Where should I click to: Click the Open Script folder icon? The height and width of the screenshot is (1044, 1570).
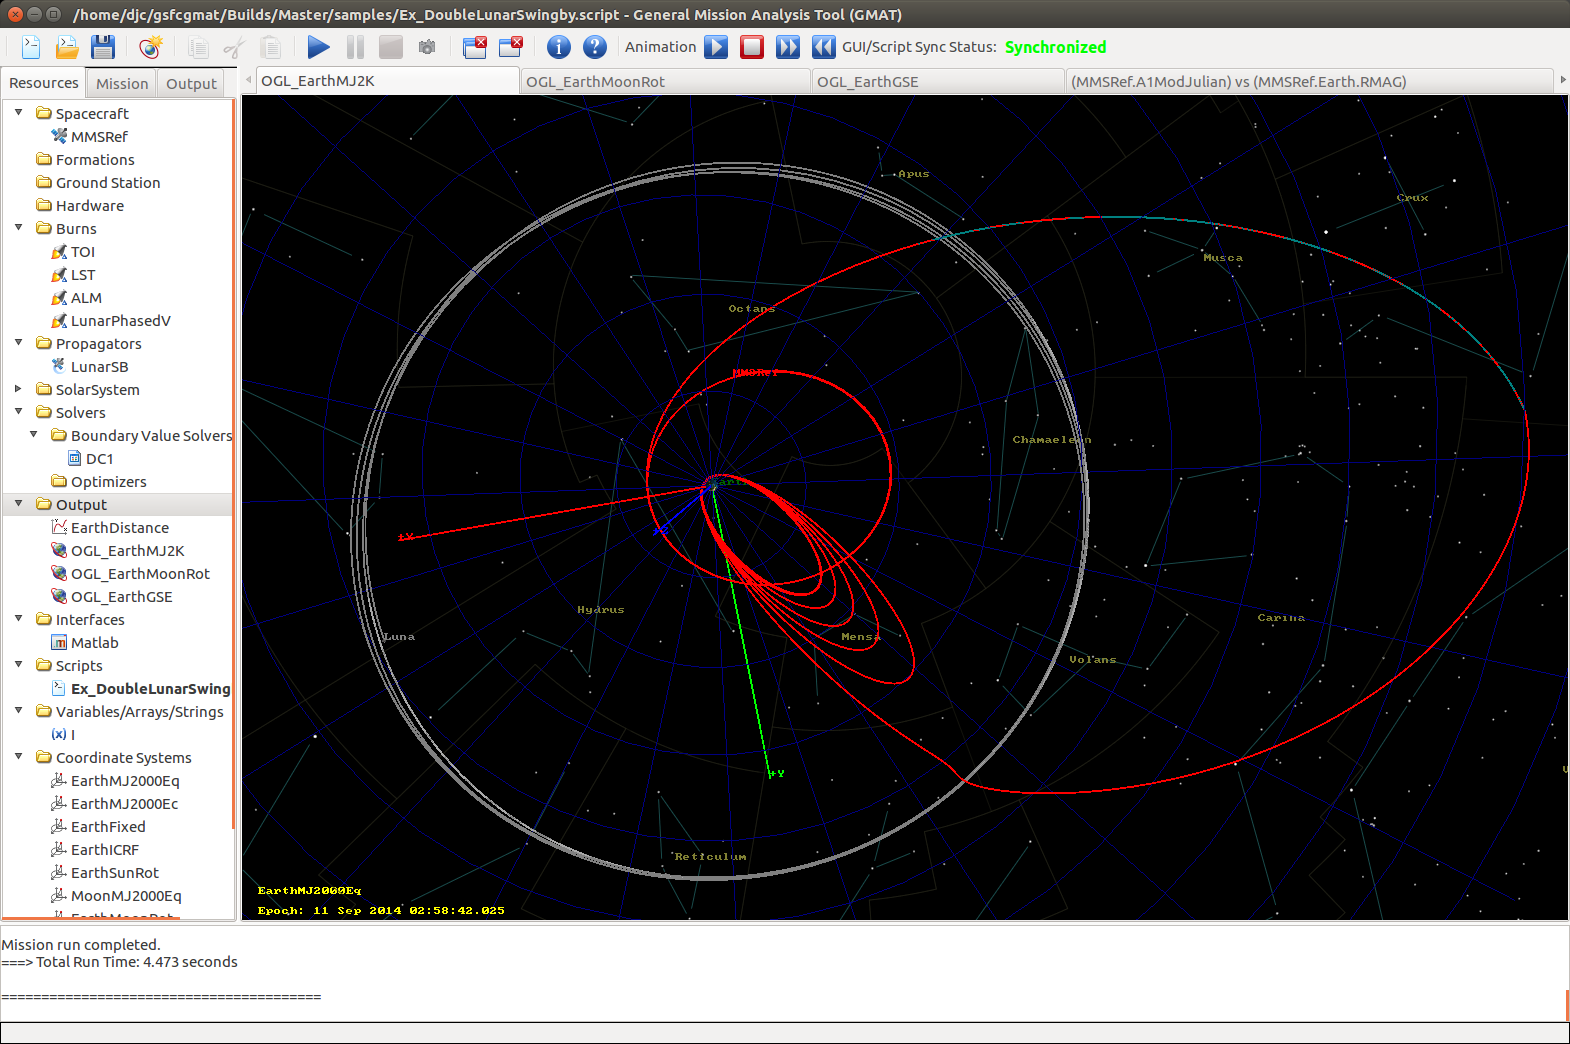[67, 47]
